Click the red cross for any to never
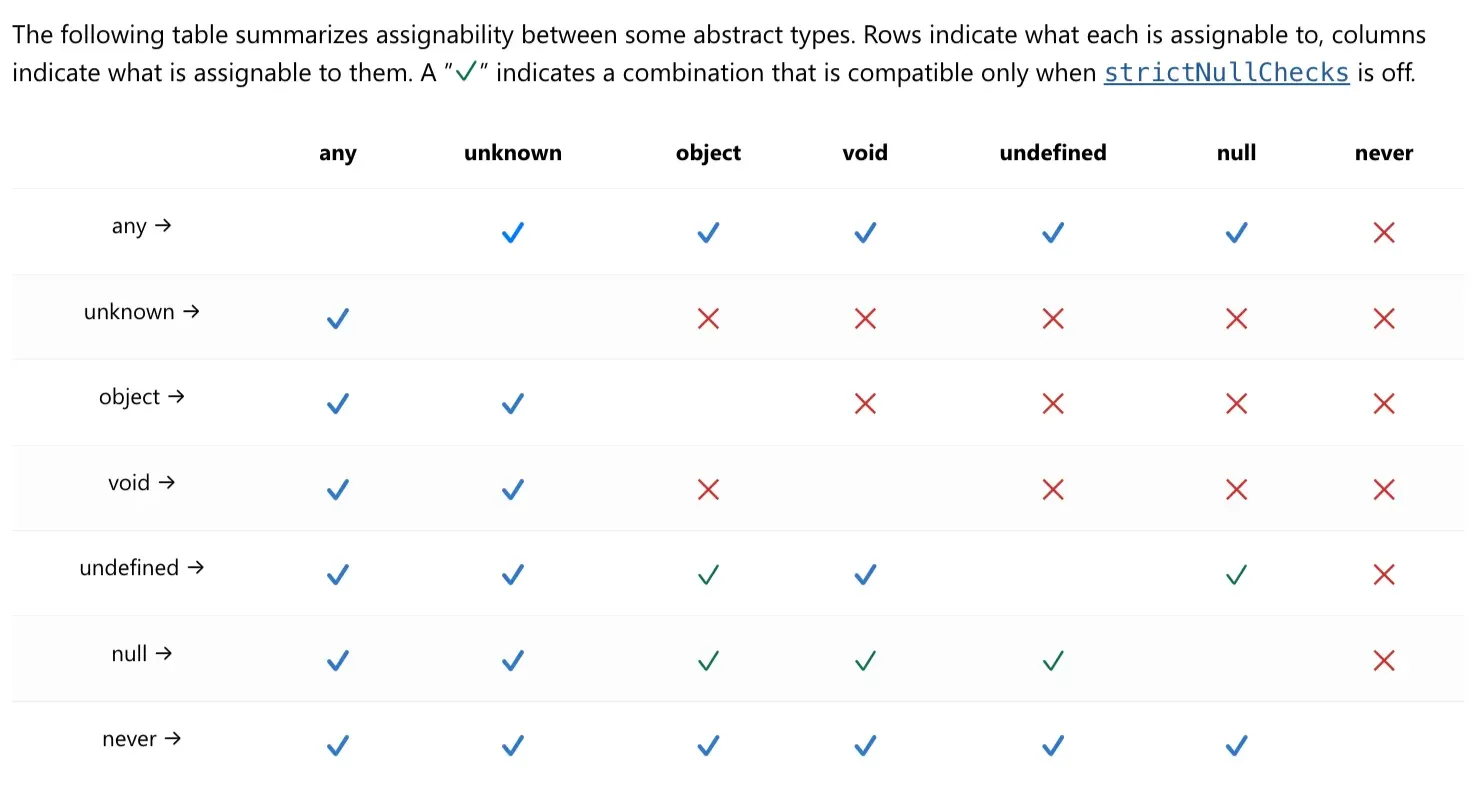Screen dimensions: 1484x811 pos(1383,233)
